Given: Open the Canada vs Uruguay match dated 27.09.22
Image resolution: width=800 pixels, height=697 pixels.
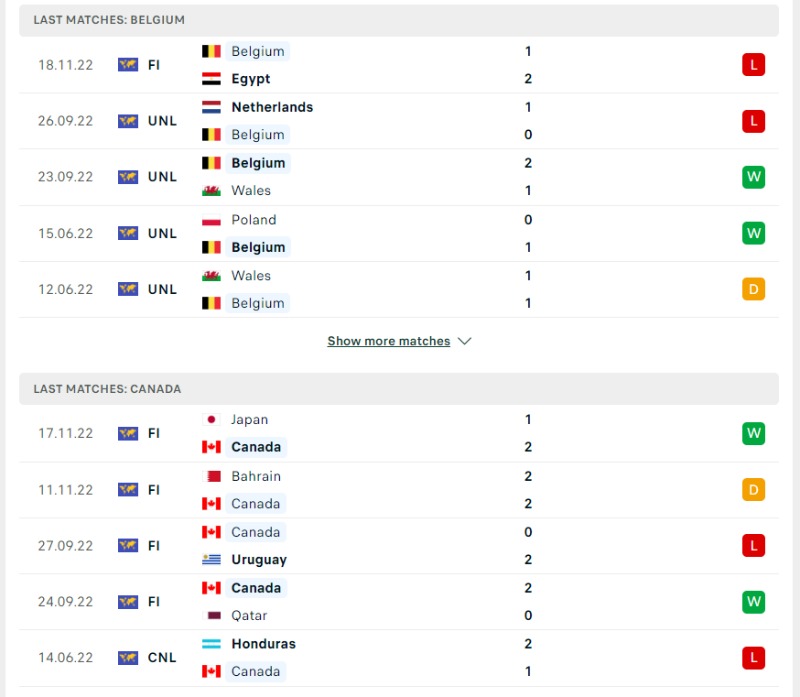Looking at the screenshot, I should (399, 546).
